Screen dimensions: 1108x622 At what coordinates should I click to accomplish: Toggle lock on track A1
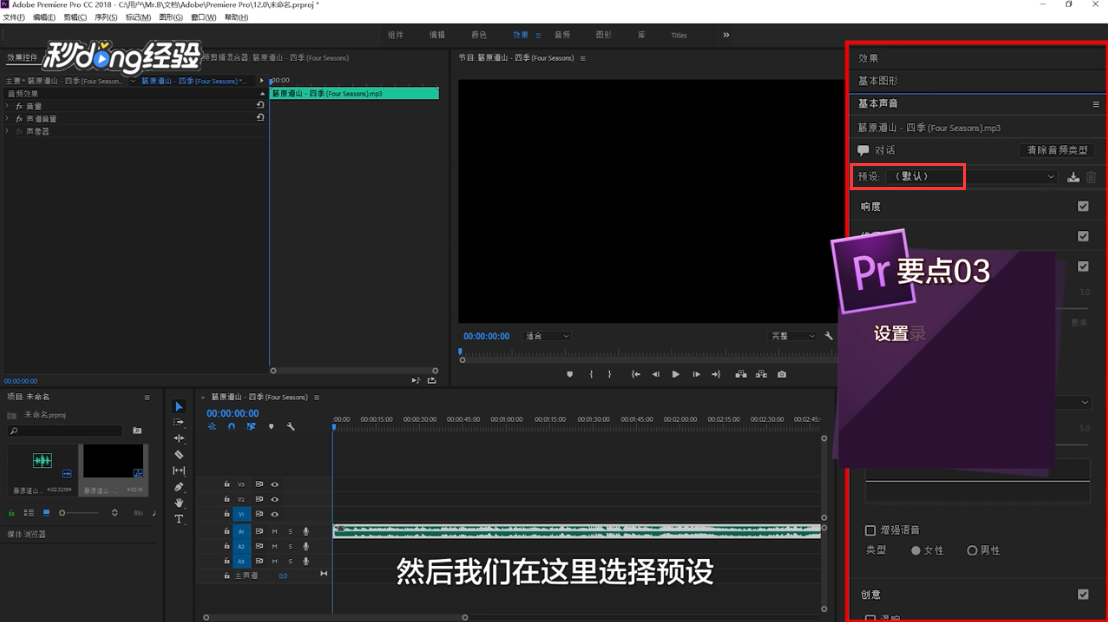(x=227, y=532)
